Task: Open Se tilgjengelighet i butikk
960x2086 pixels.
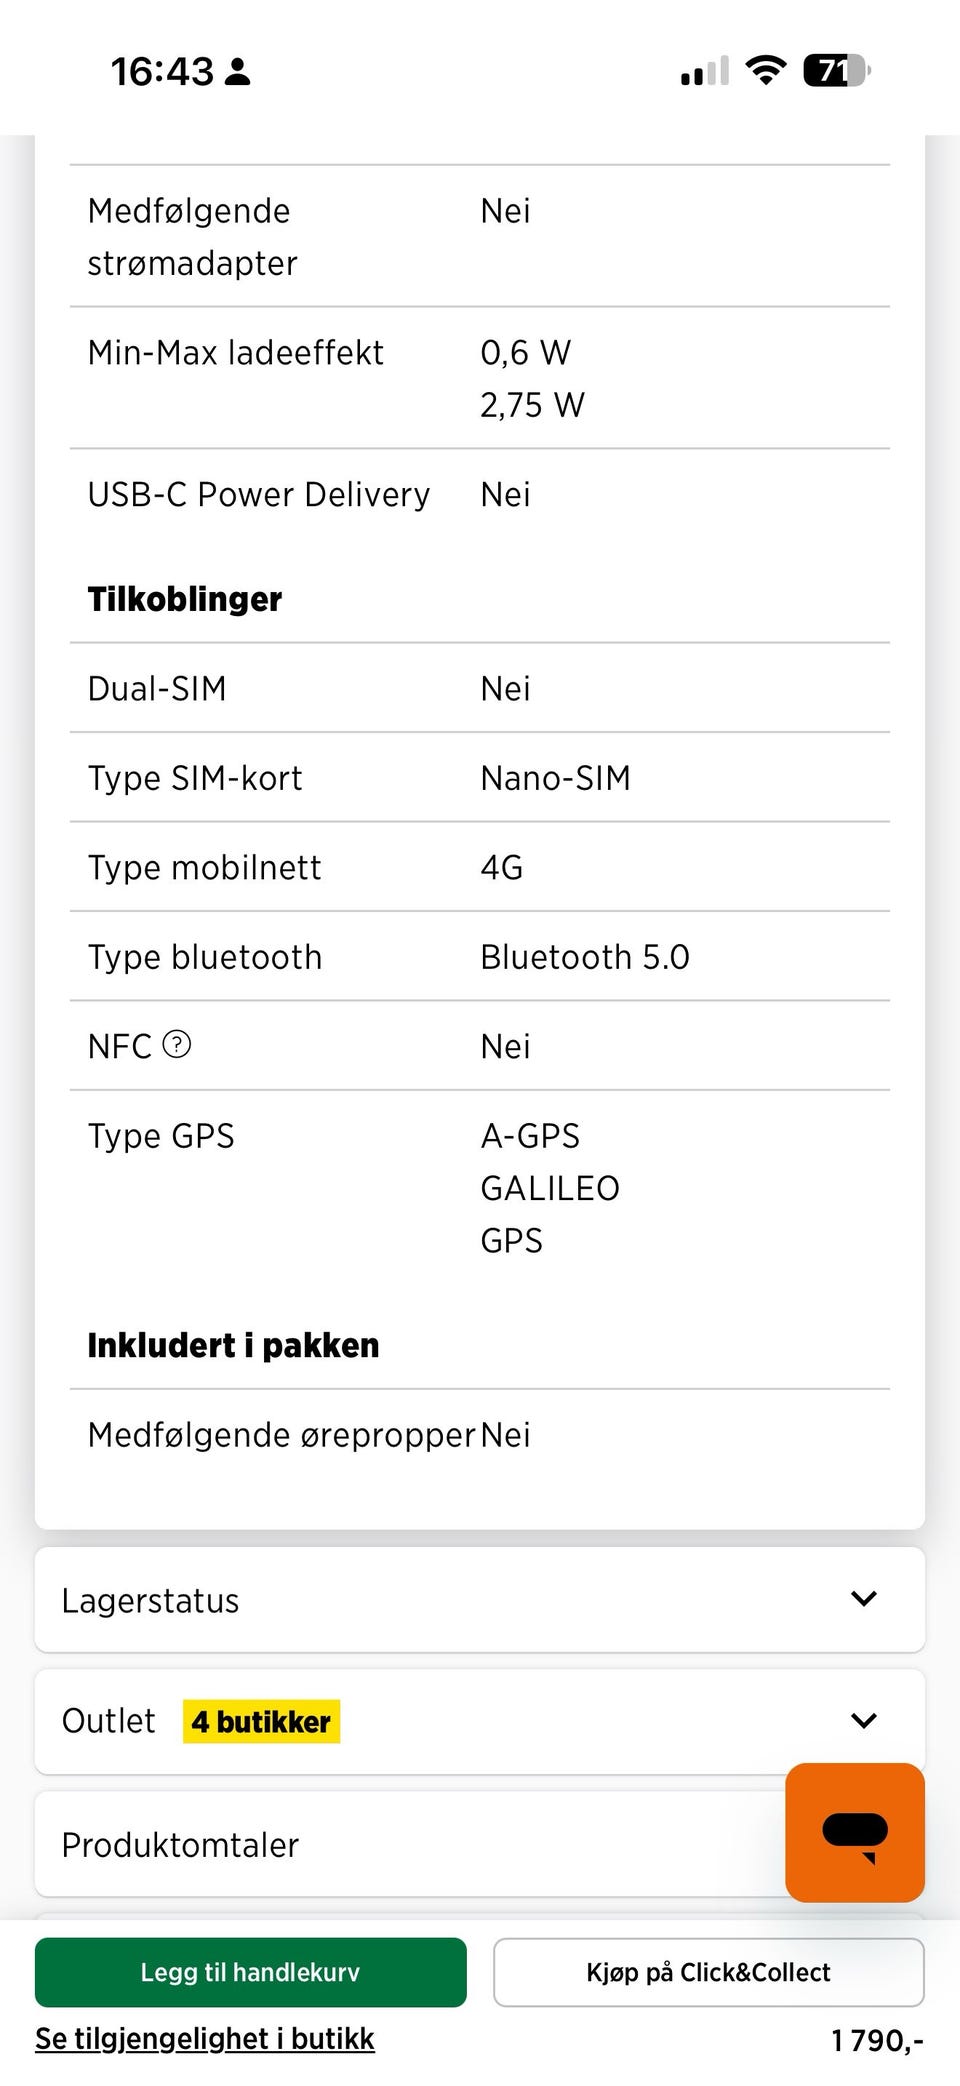Action: [x=204, y=2038]
